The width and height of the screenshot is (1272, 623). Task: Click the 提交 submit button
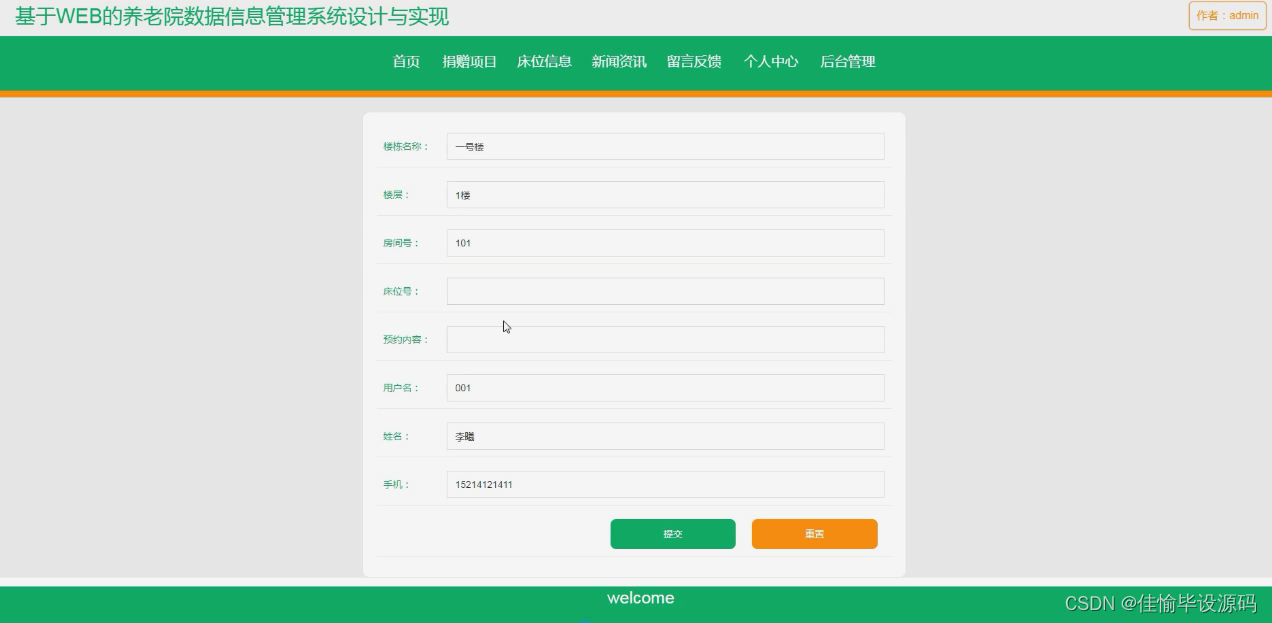click(672, 534)
